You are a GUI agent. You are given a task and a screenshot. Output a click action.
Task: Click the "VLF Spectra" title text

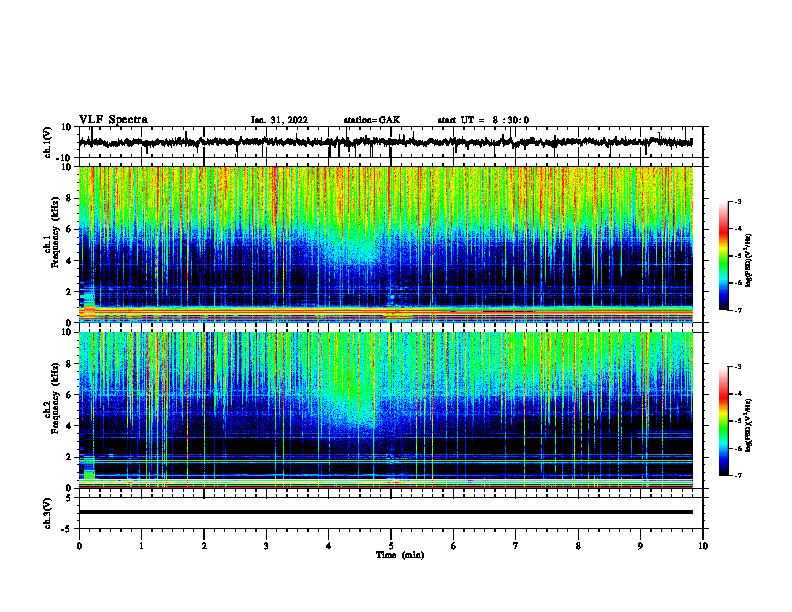113,120
